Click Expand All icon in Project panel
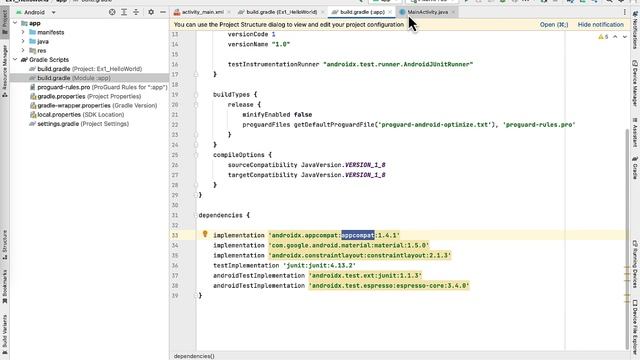This screenshot has width=640, height=360. [124, 12]
